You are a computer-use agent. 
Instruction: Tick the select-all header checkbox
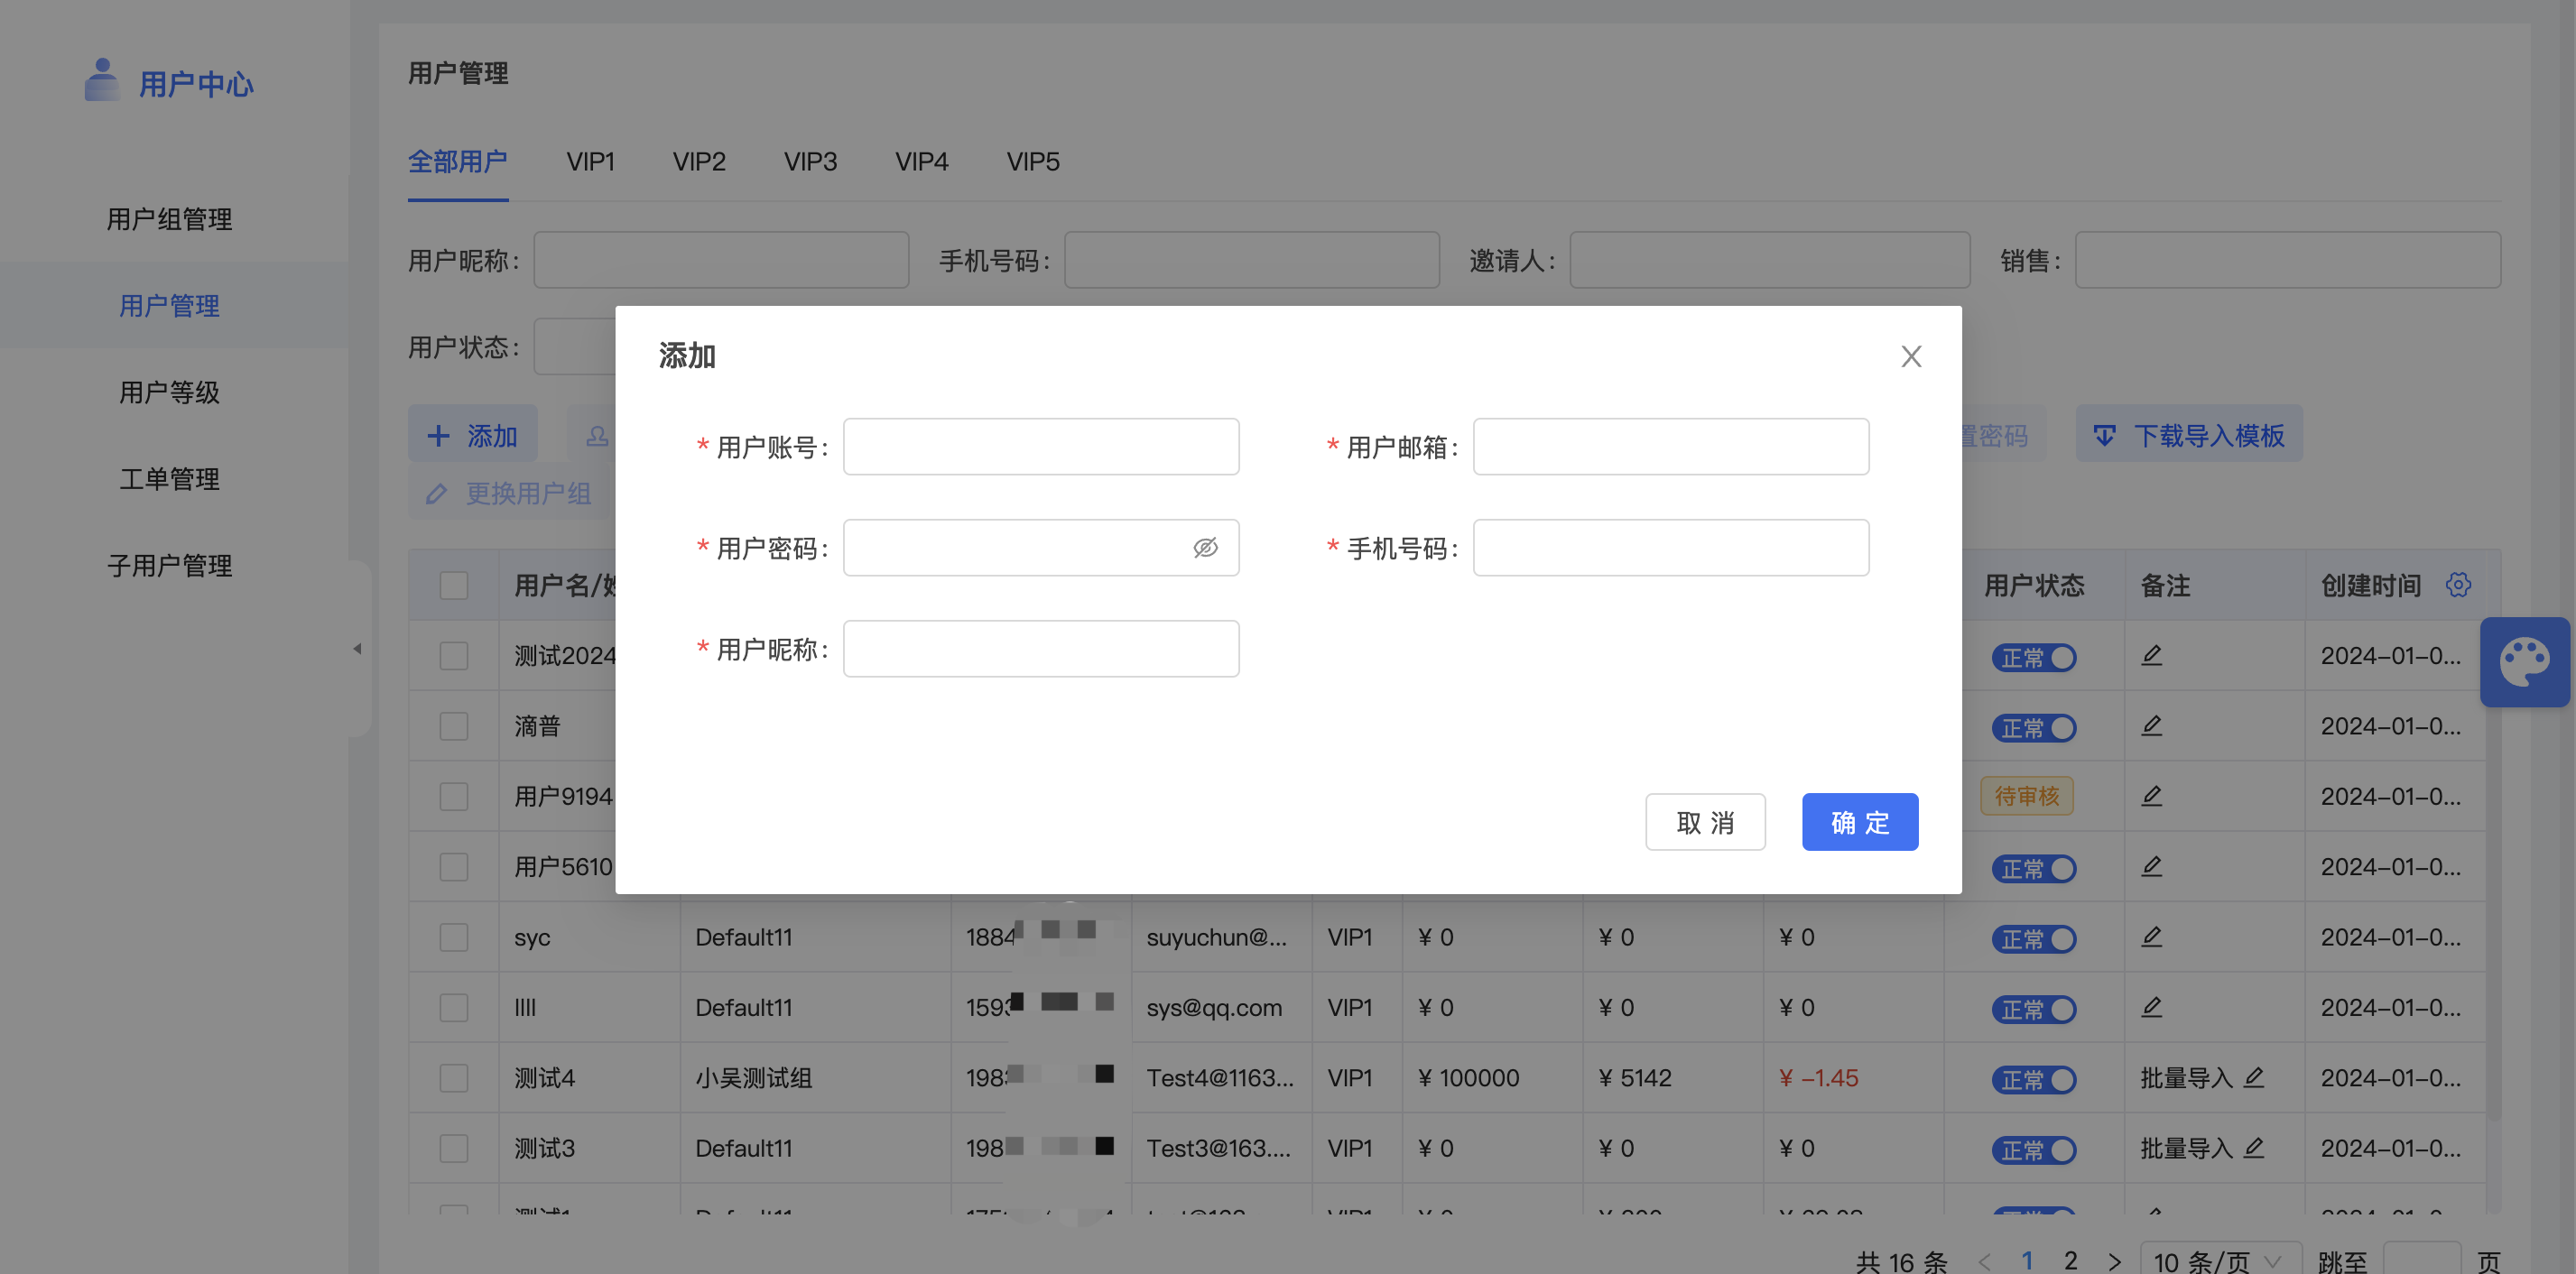point(454,585)
